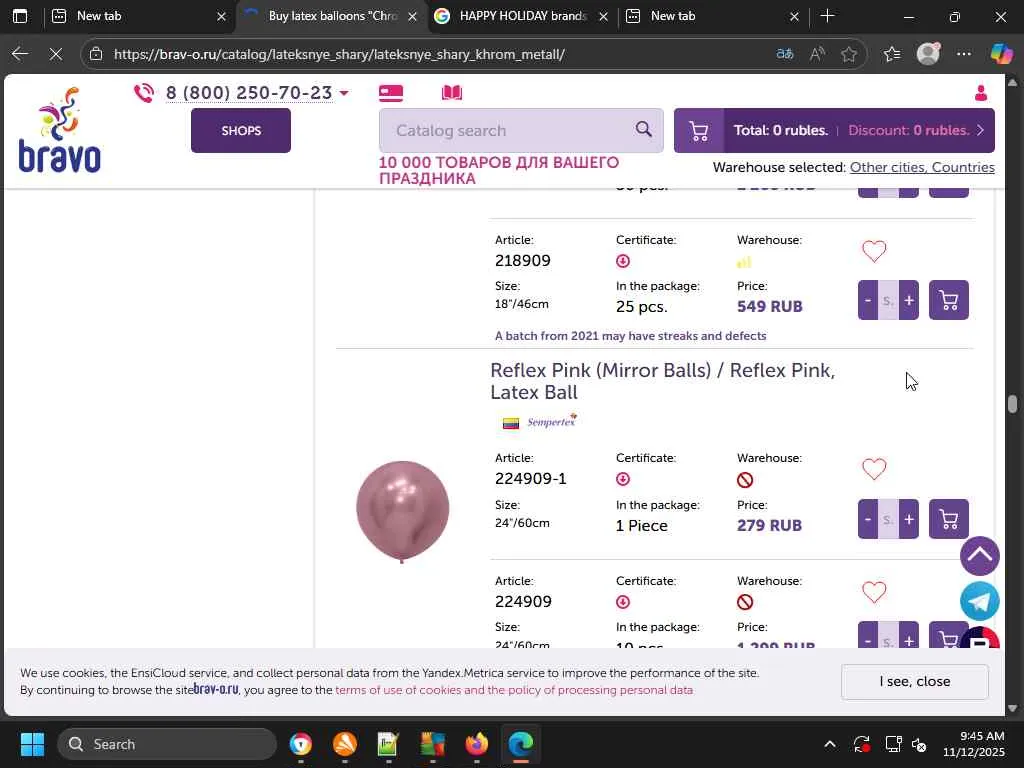Add article 218909 to favorites heart

pos(874,251)
